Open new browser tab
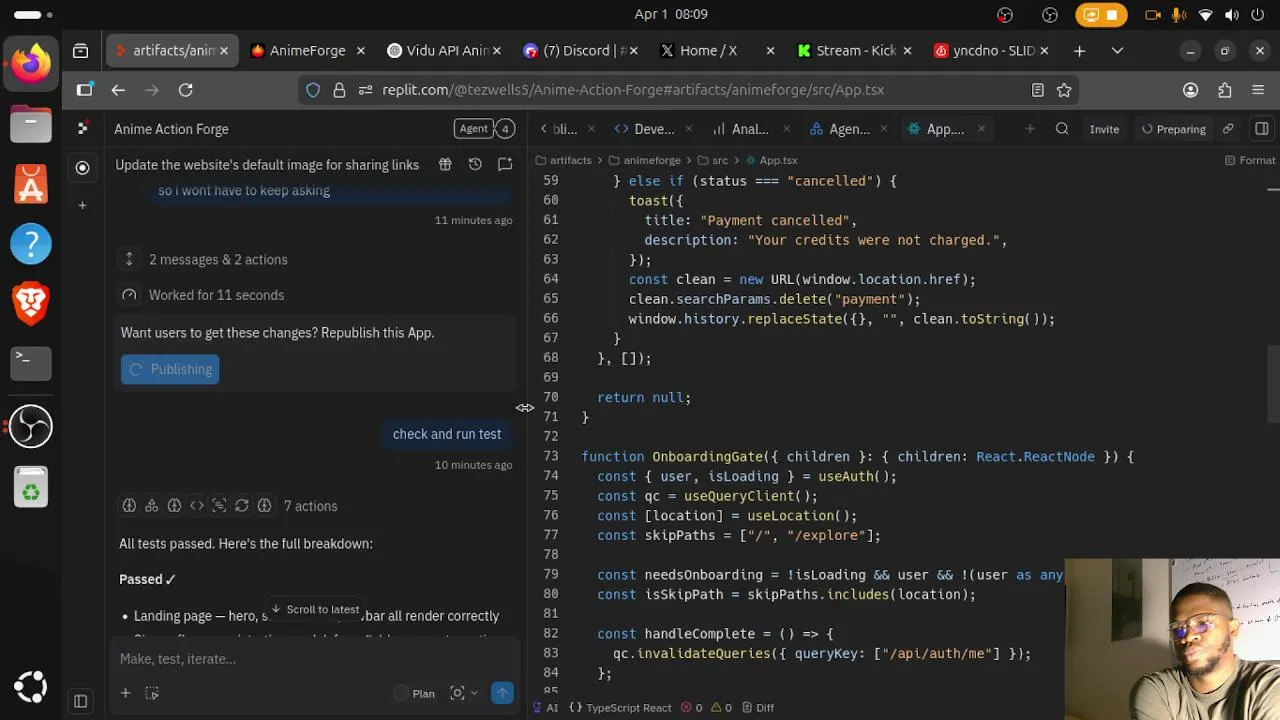The width and height of the screenshot is (1280, 720). [x=1079, y=50]
